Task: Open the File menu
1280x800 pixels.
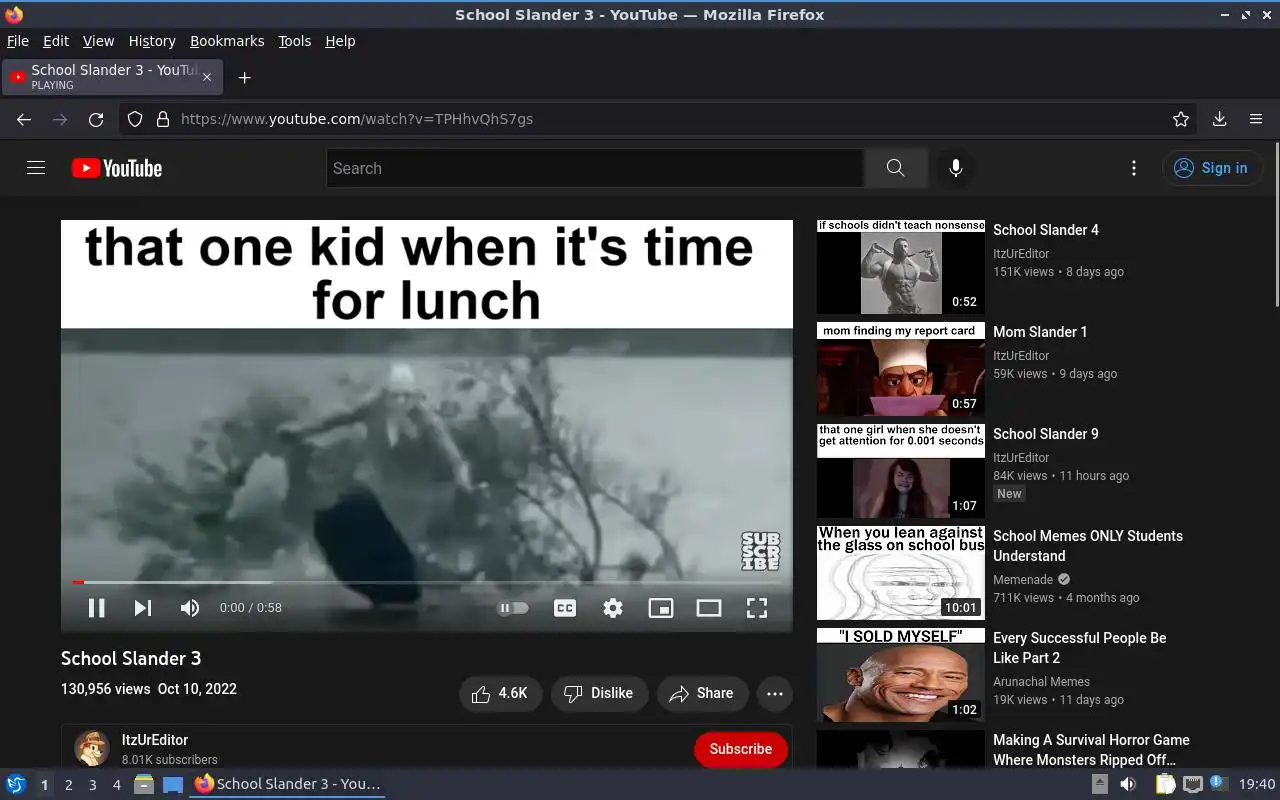Action: [x=18, y=41]
